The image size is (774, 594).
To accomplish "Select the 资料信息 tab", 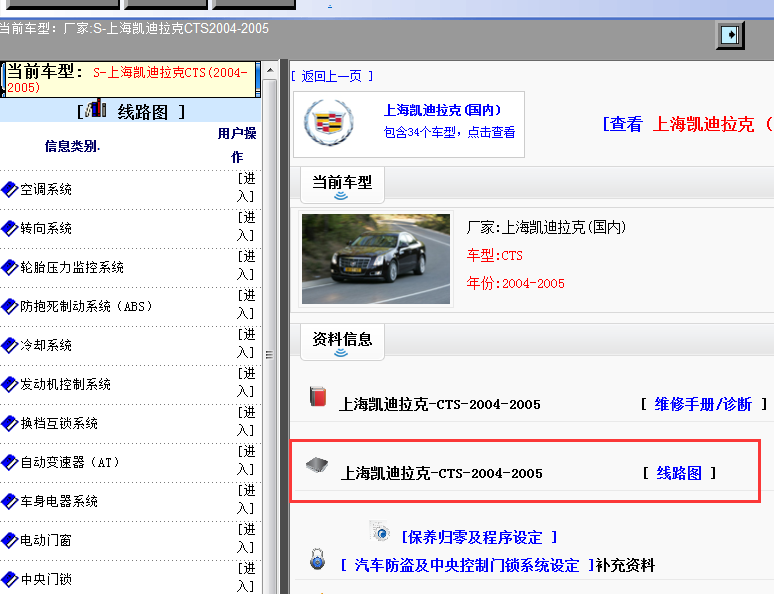I will coord(342,342).
